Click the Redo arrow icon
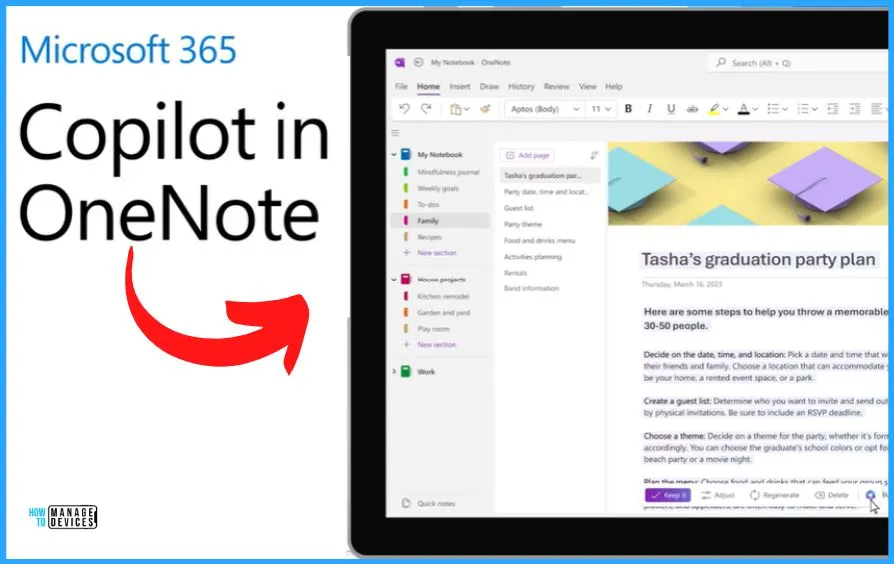 [426, 108]
